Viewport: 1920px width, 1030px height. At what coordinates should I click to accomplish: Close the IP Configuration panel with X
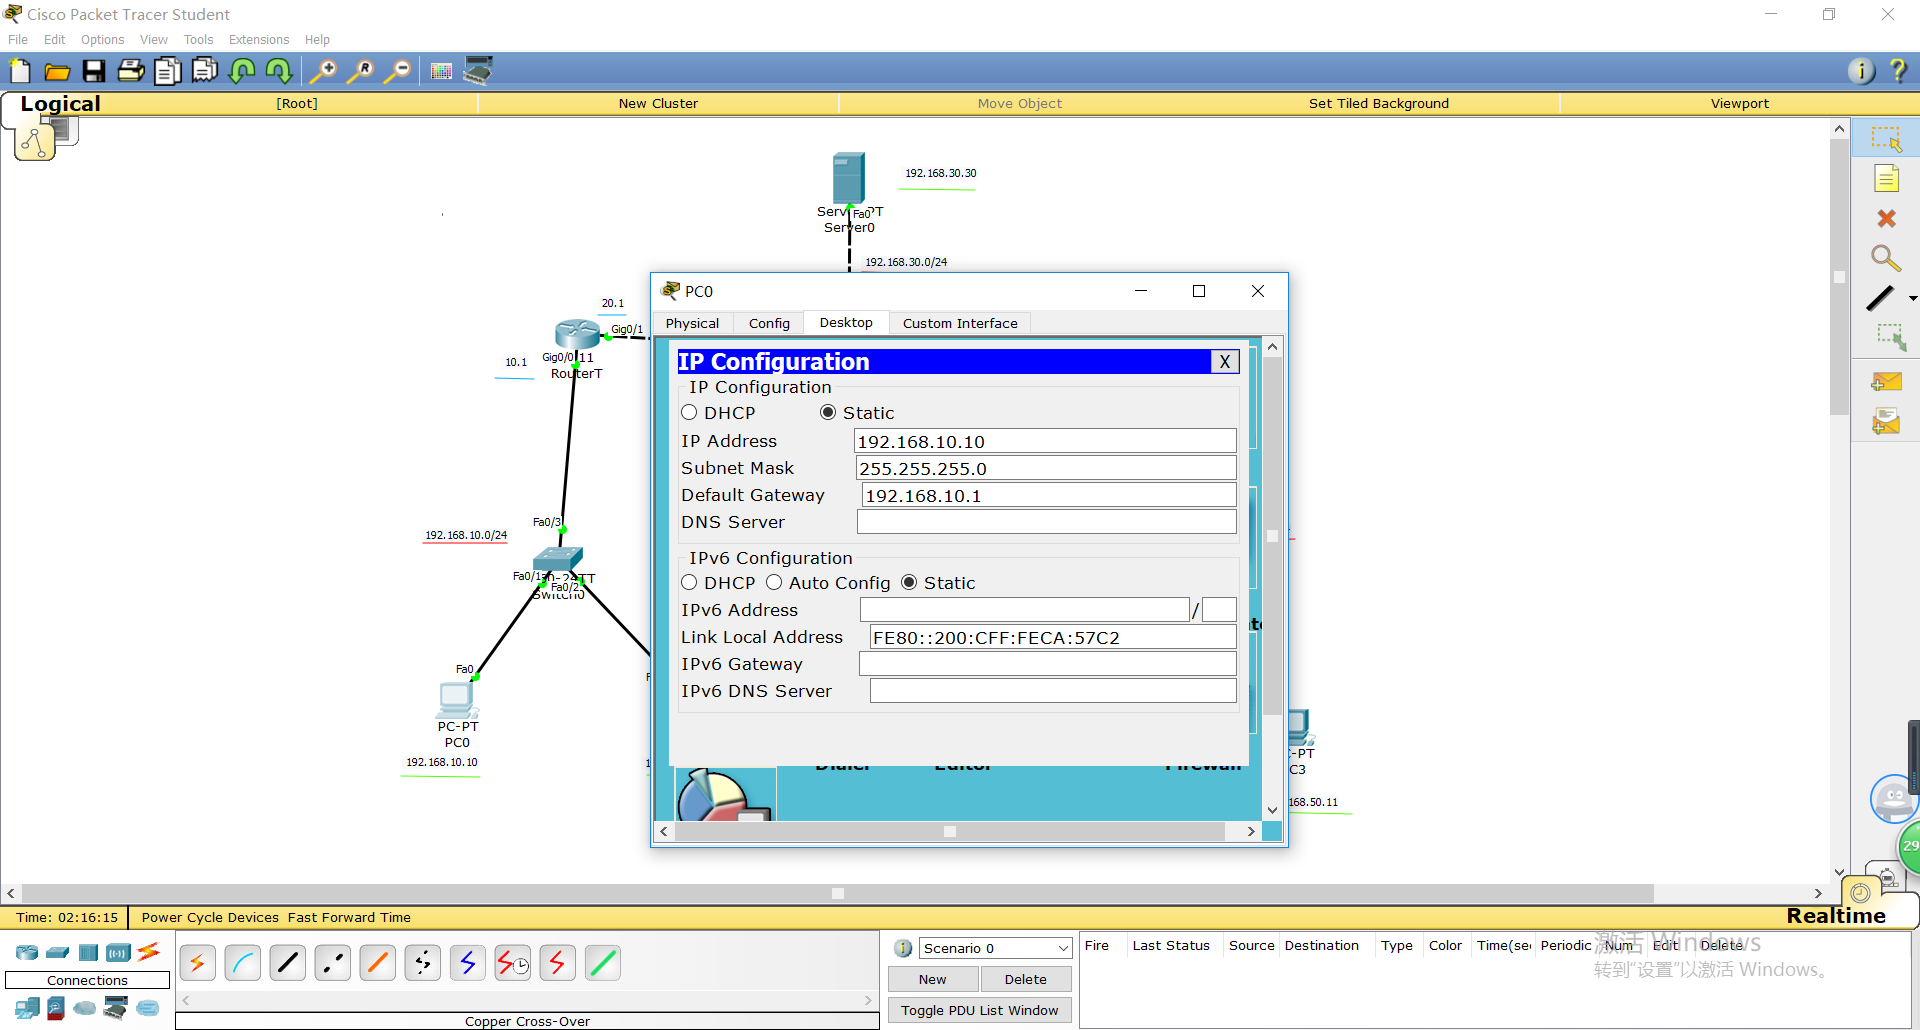pos(1224,362)
